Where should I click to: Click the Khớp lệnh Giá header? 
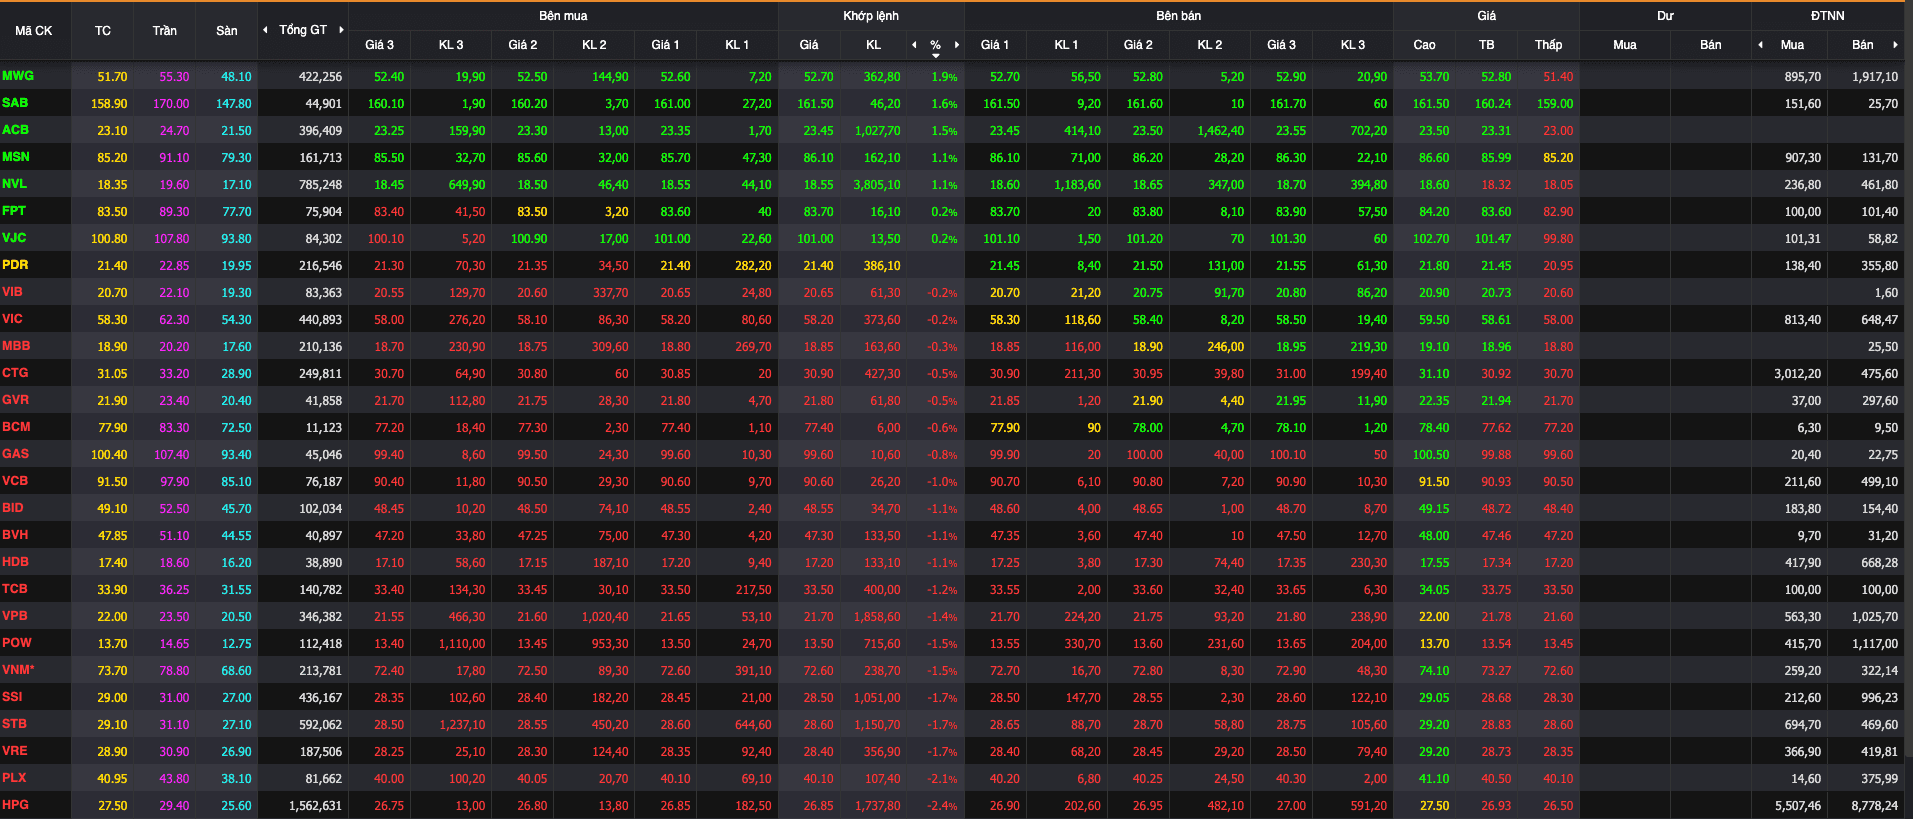[809, 45]
